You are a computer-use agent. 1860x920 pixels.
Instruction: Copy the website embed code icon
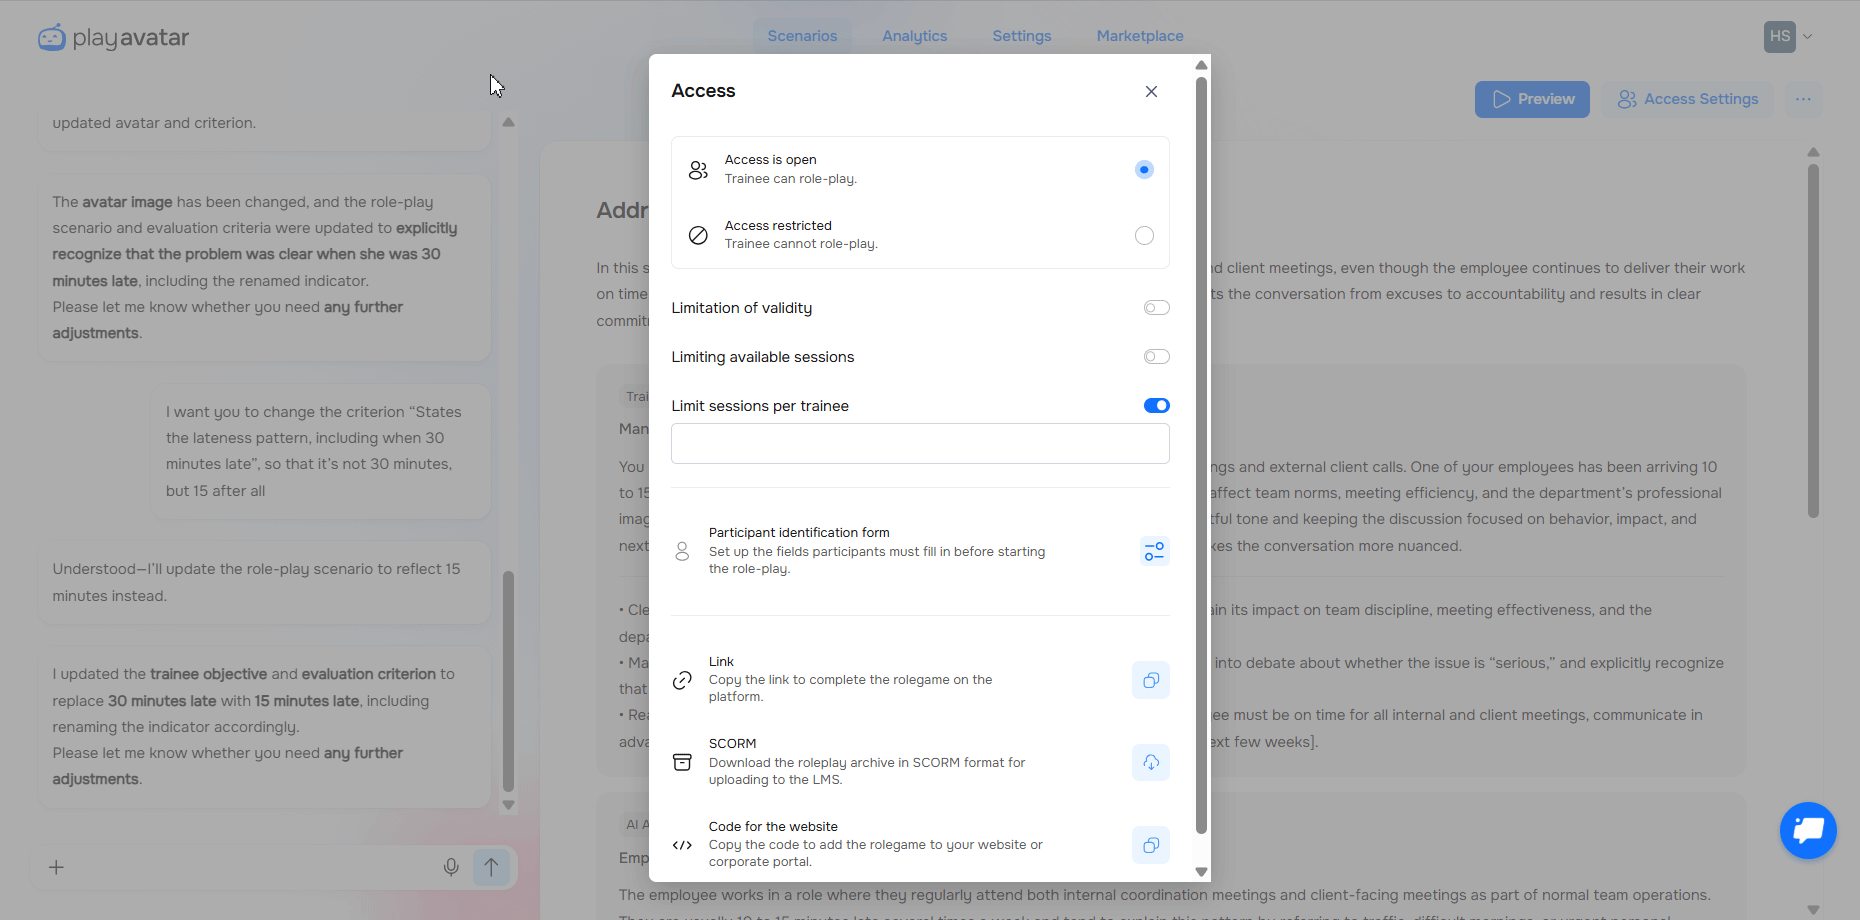point(1151,845)
